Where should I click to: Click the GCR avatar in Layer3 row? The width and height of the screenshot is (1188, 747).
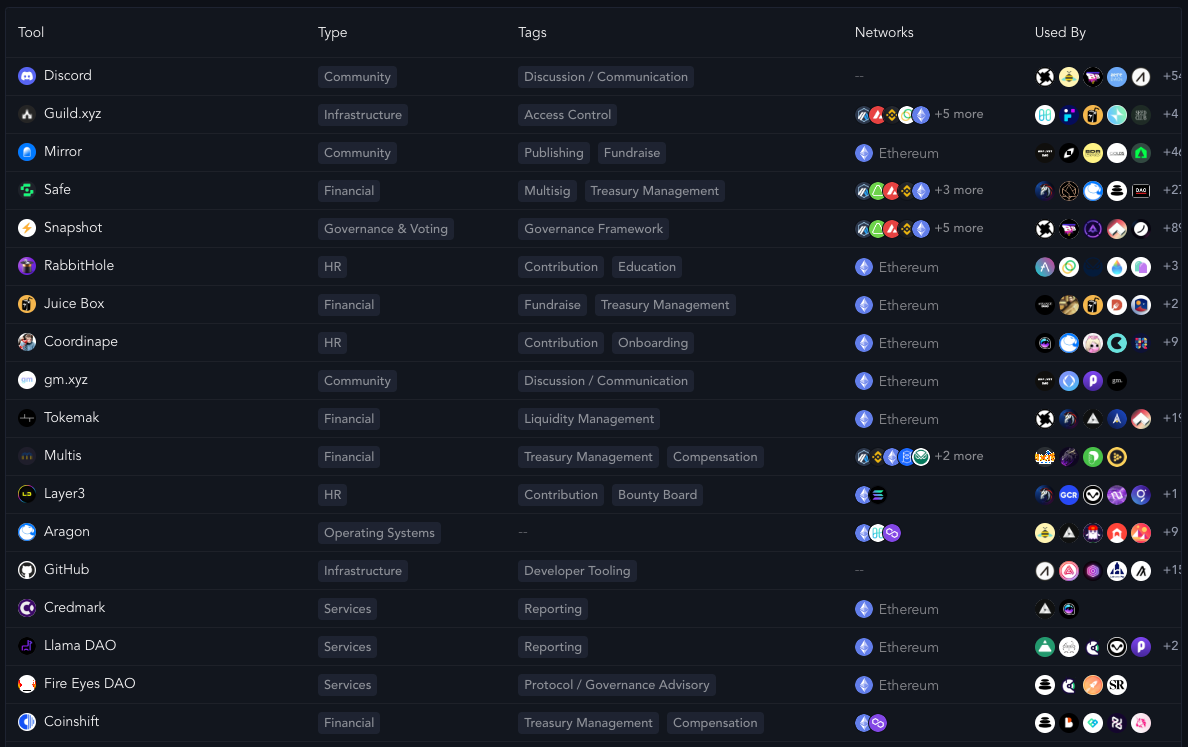(x=1068, y=495)
